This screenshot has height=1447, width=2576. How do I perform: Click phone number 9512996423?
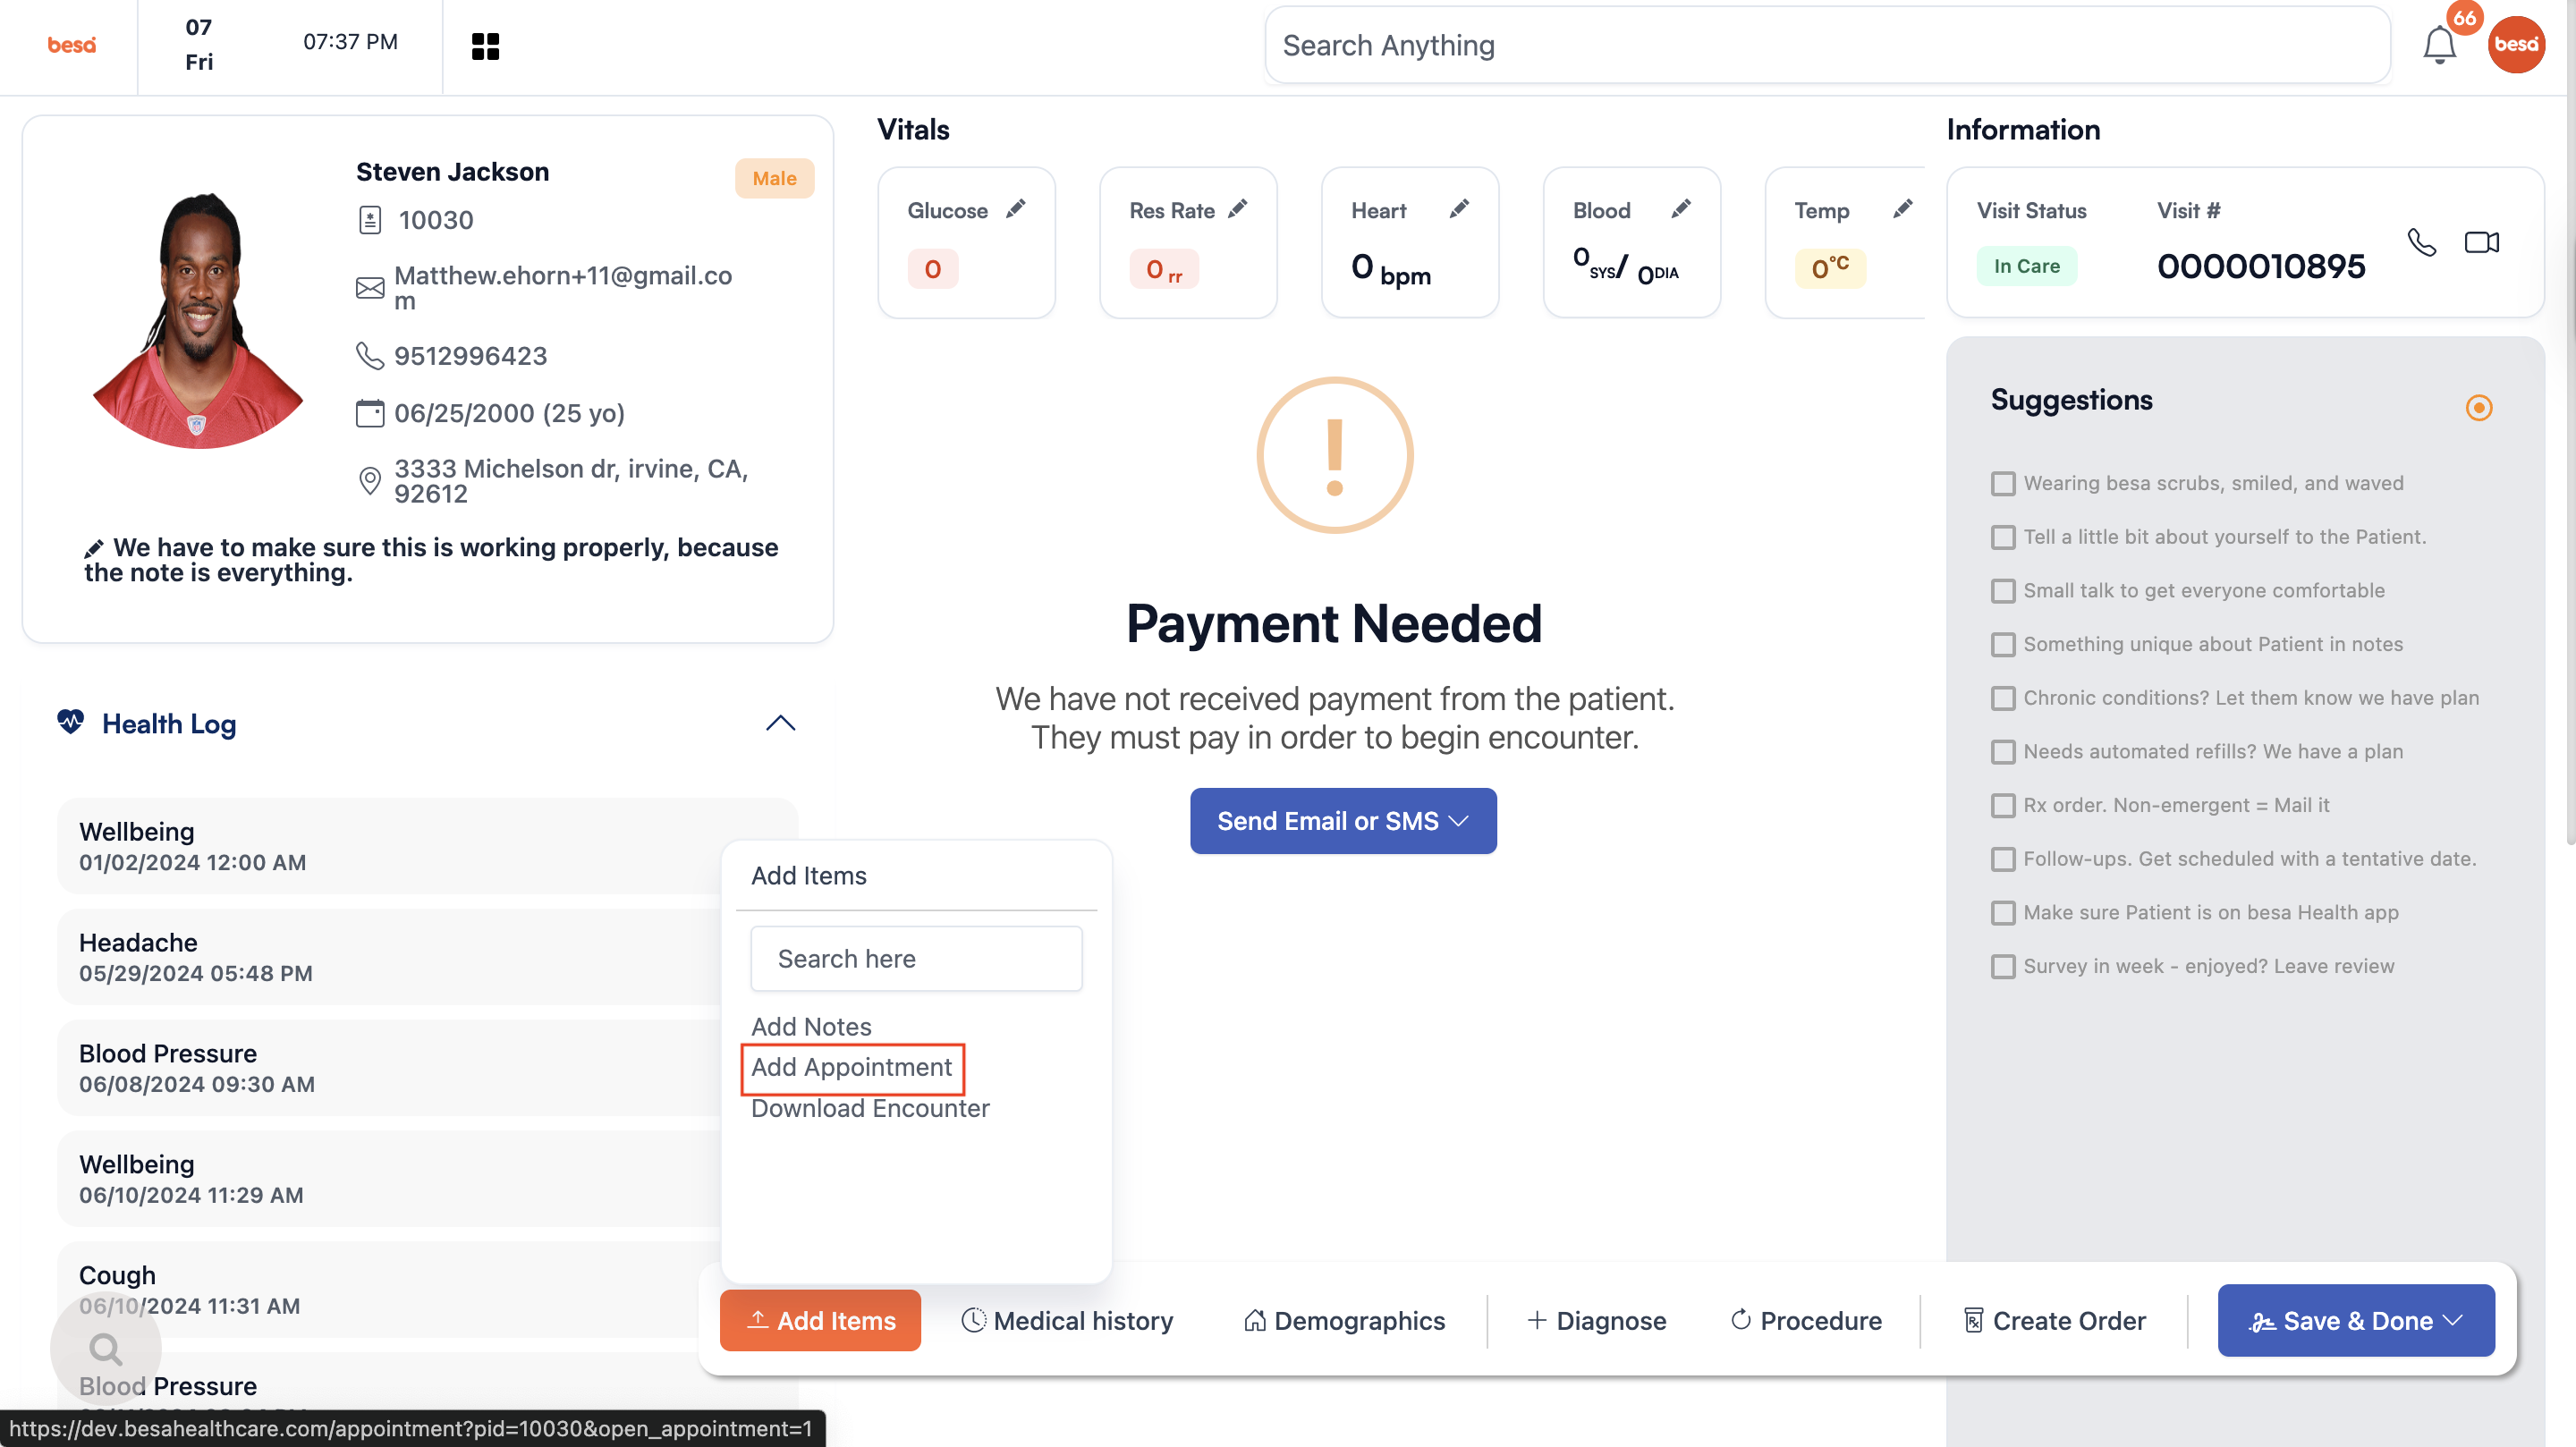470,356
